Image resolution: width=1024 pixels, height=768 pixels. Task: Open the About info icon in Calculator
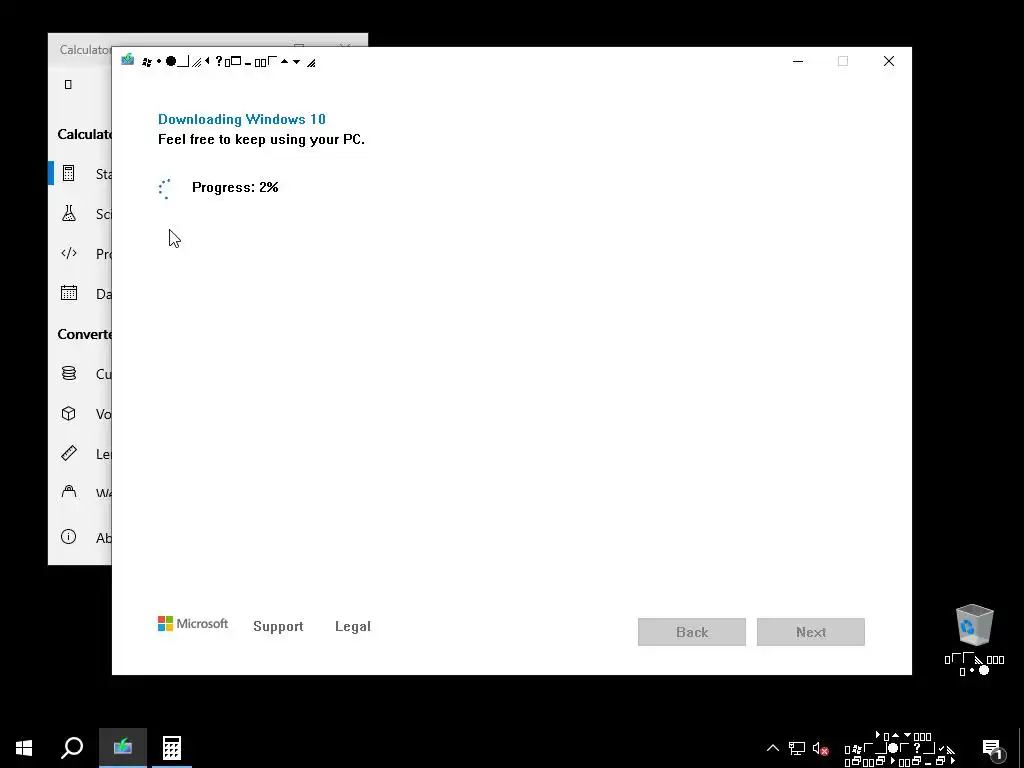coord(69,537)
